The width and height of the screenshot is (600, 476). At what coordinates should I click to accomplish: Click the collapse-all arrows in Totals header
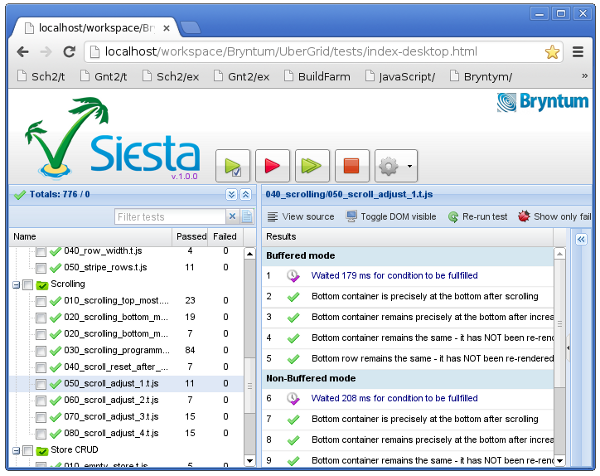coord(246,195)
